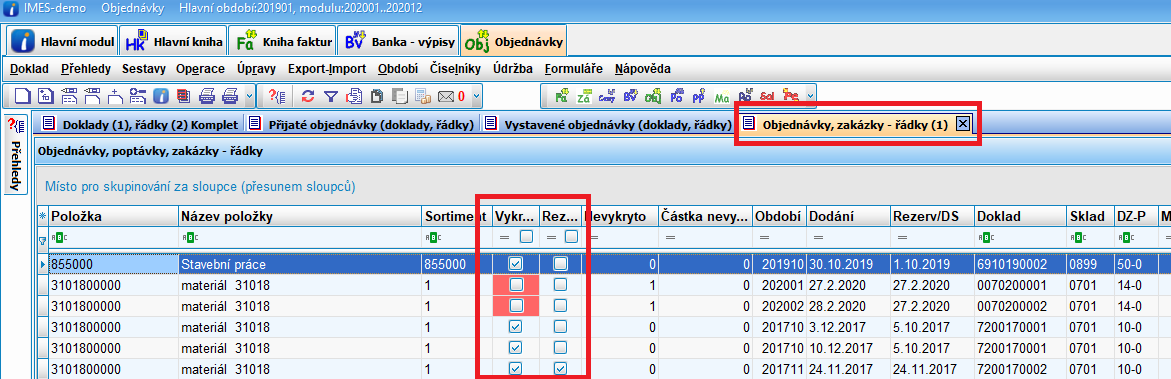The width and height of the screenshot is (1171, 379).
Task: Toggle the Rez filter-row checkbox
Action: coord(571,237)
